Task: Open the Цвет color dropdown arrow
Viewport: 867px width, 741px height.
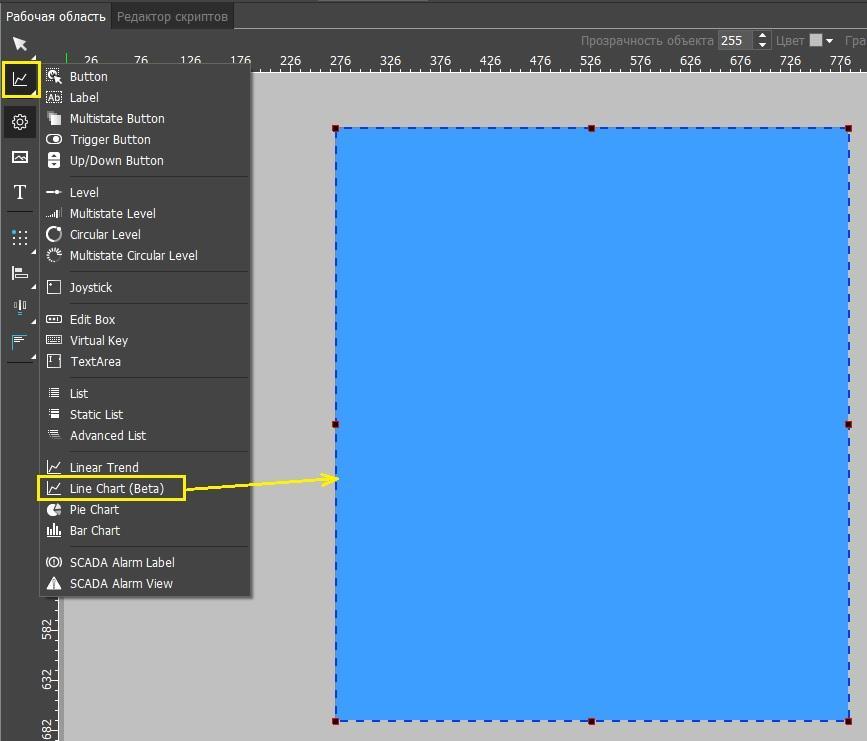Action: click(830, 41)
